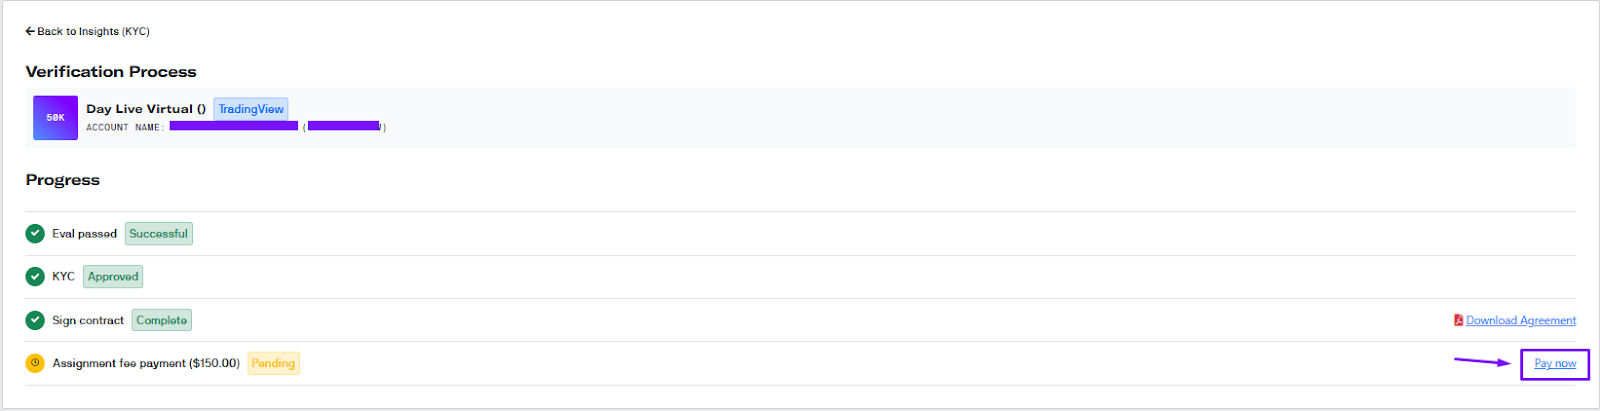Click the Verification Process heading

[x=111, y=72]
